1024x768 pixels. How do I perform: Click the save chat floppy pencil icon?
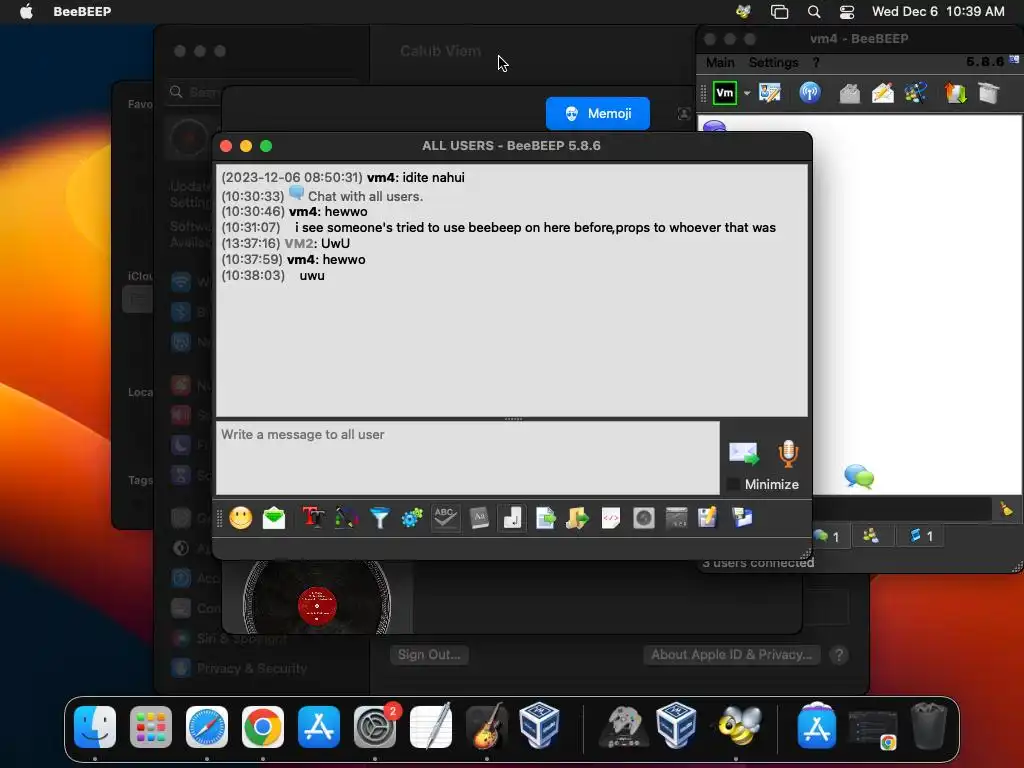(708, 518)
